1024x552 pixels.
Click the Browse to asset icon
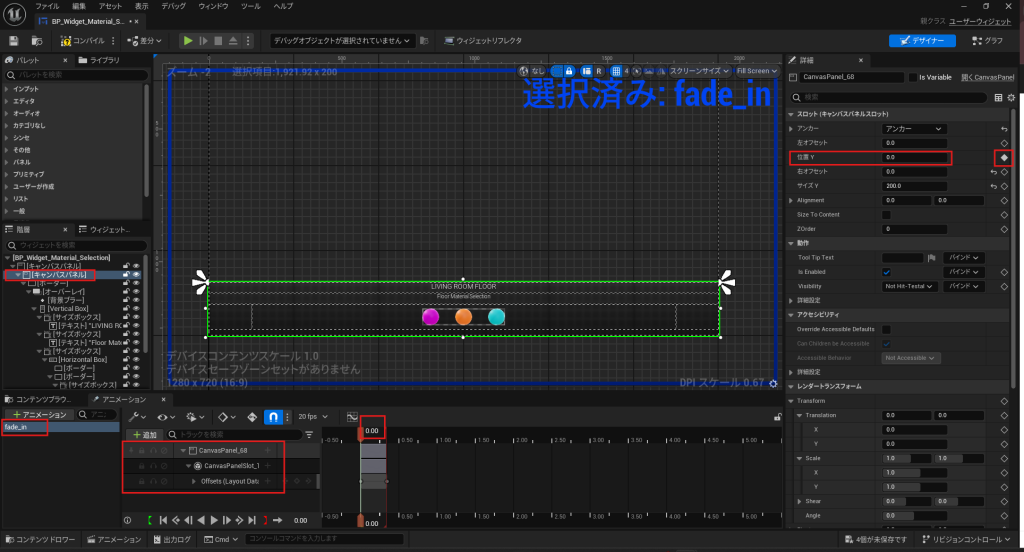tap(37, 41)
